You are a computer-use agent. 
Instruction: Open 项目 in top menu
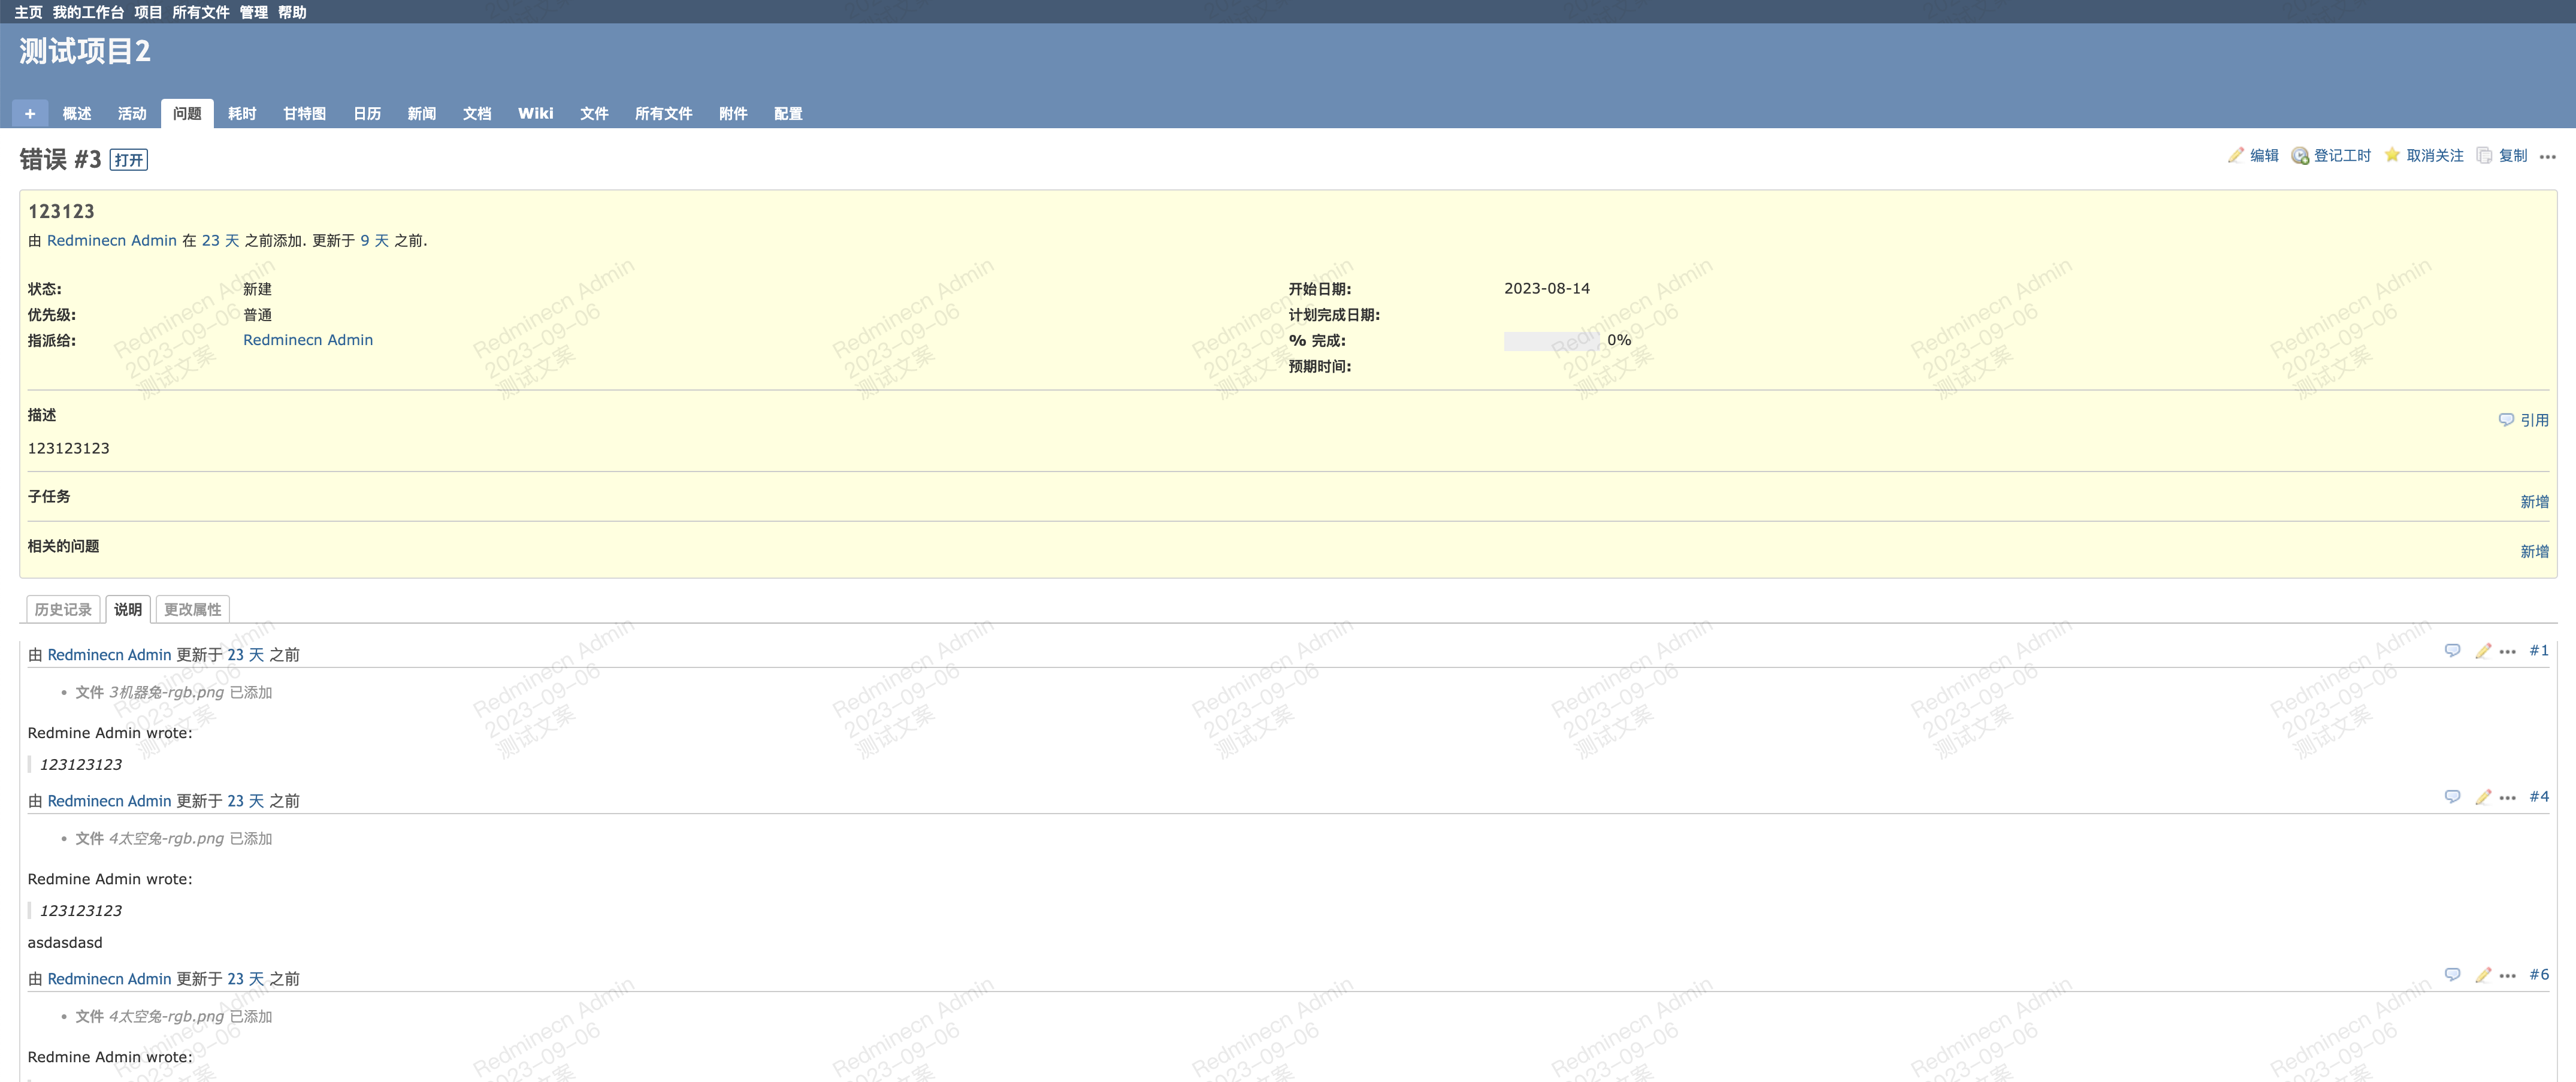point(148,12)
